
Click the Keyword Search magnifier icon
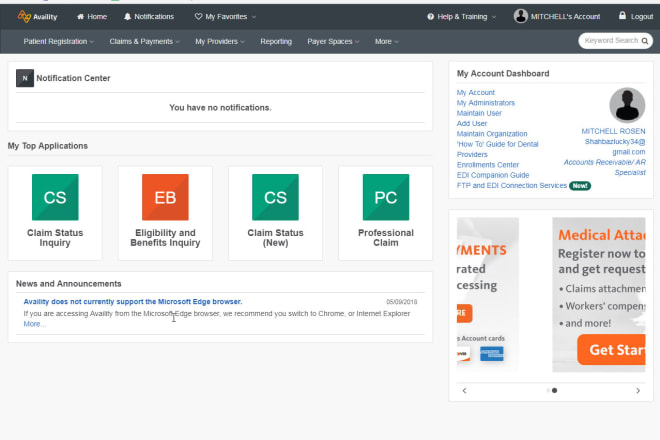[x=644, y=41]
